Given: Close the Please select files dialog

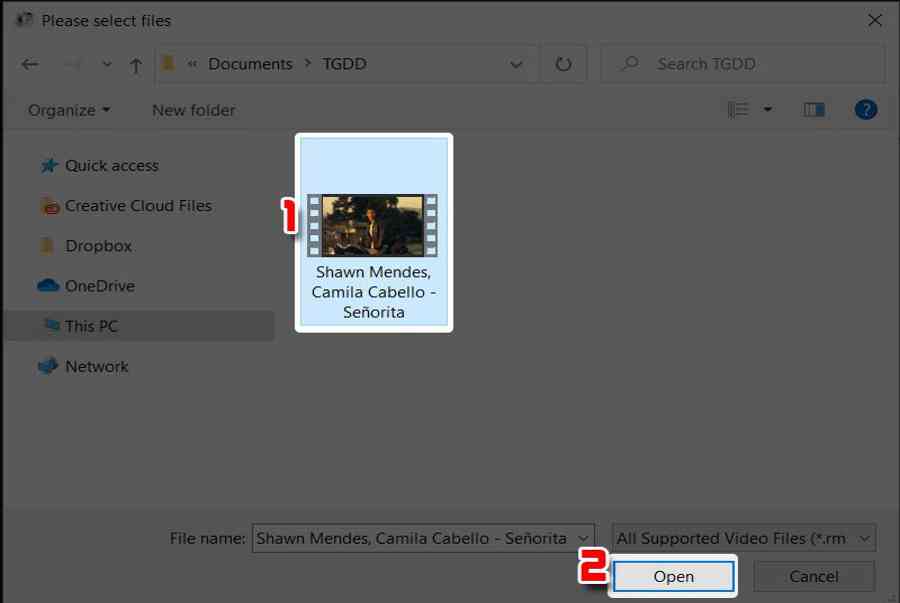Looking at the screenshot, I should point(875,21).
